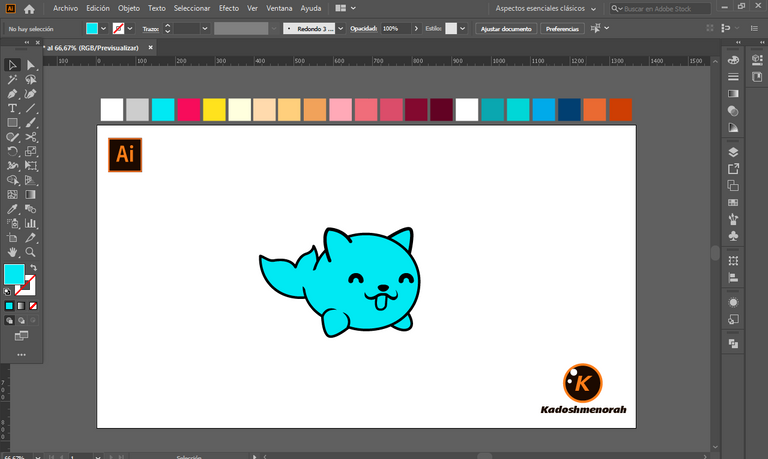Image resolution: width=768 pixels, height=459 pixels.
Task: Click the large cyan Fill box in toolbar
Action: point(14,274)
